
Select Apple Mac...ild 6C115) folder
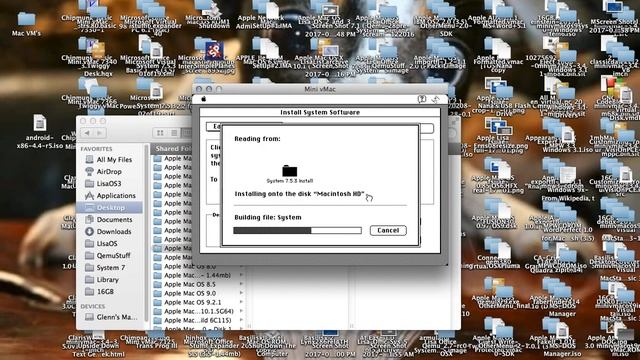199,320
